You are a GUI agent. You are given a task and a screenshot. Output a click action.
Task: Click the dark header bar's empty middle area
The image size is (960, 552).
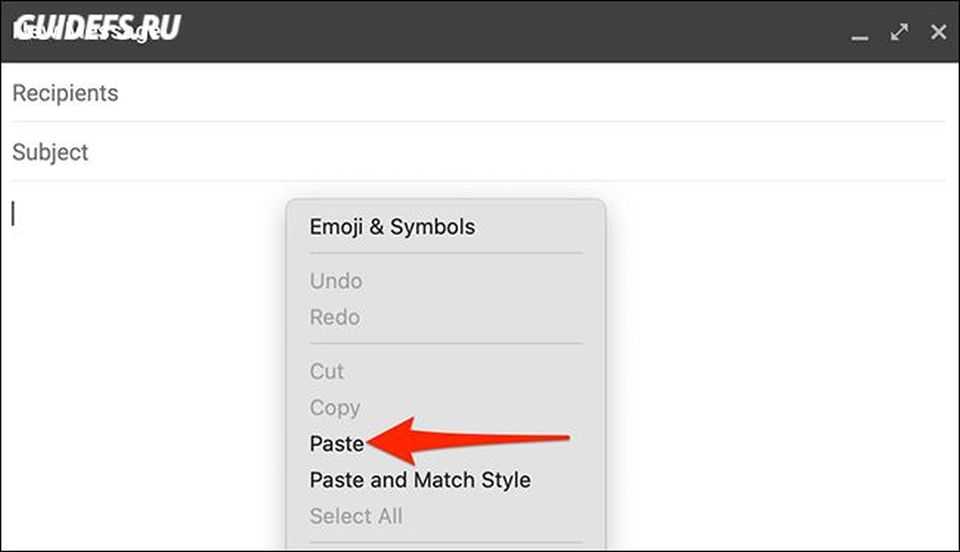click(x=500, y=32)
